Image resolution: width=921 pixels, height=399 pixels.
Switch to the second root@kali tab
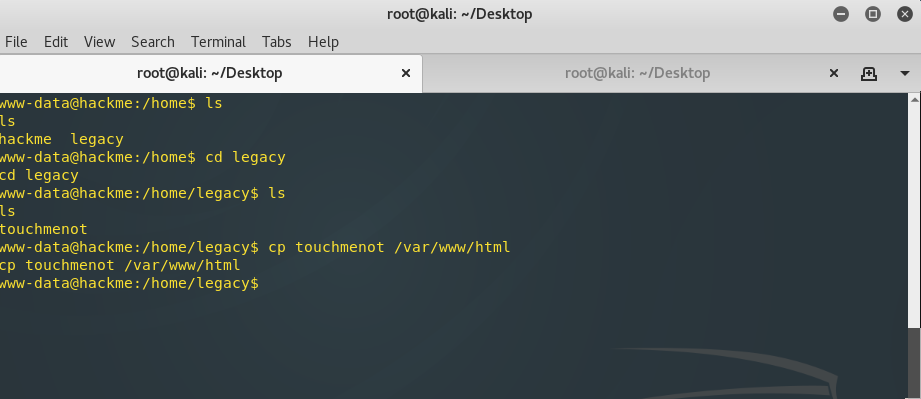click(637, 73)
